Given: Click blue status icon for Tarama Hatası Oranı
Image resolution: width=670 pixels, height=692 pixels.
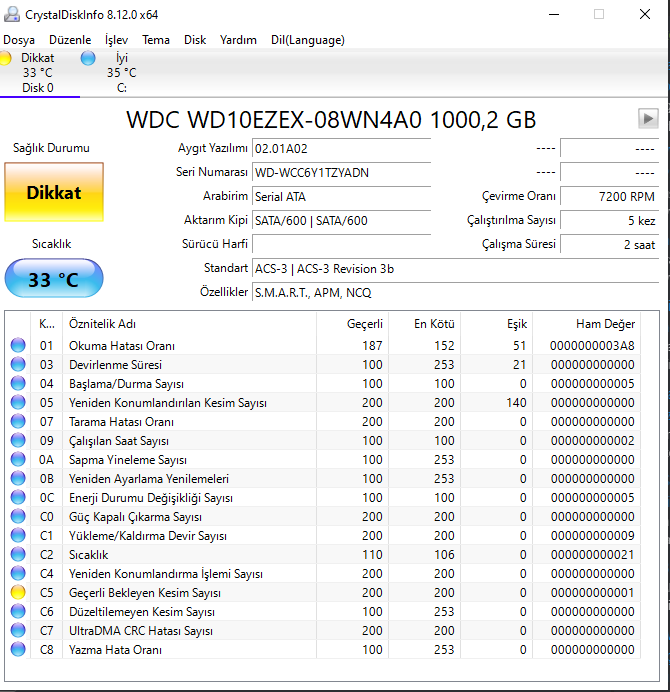Looking at the screenshot, I should (18, 421).
